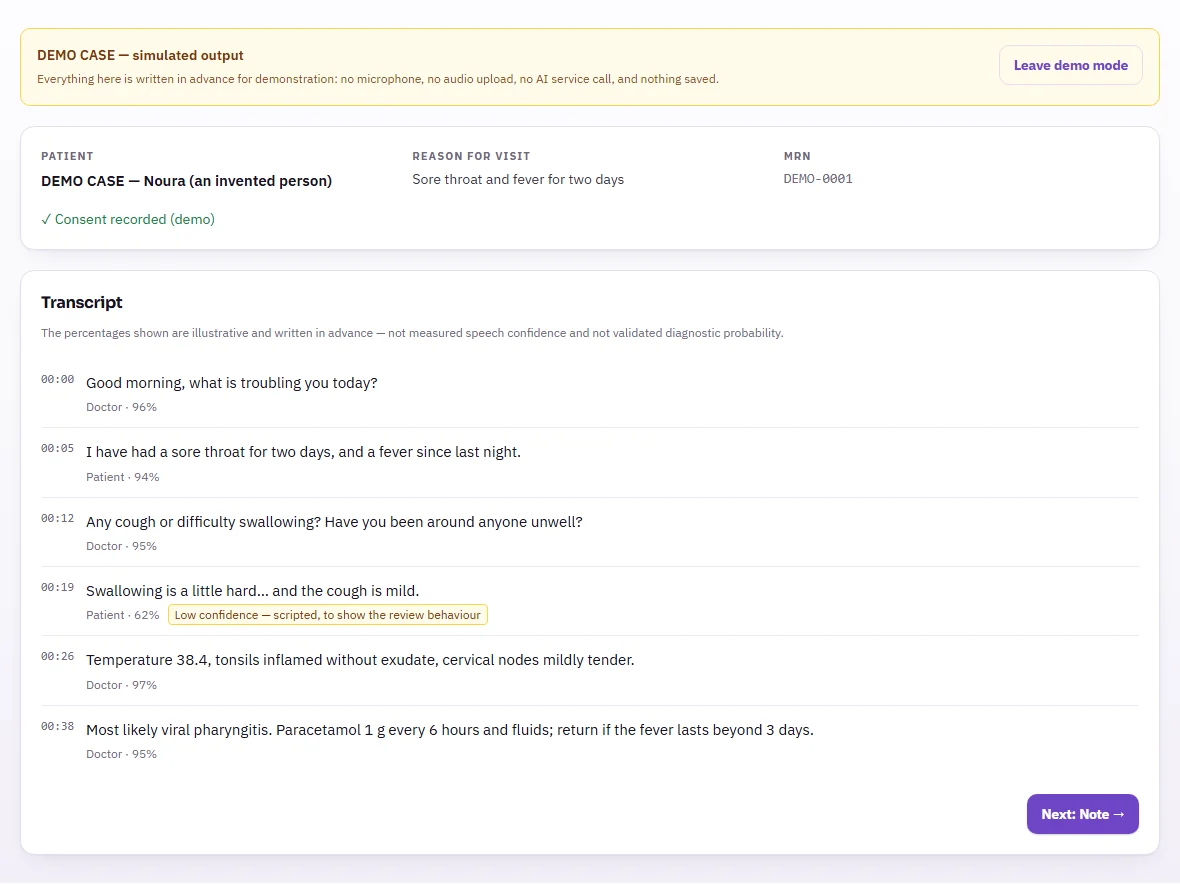Click the 00:19 timestamp
The height and width of the screenshot is (884, 1180).
pos(57,588)
